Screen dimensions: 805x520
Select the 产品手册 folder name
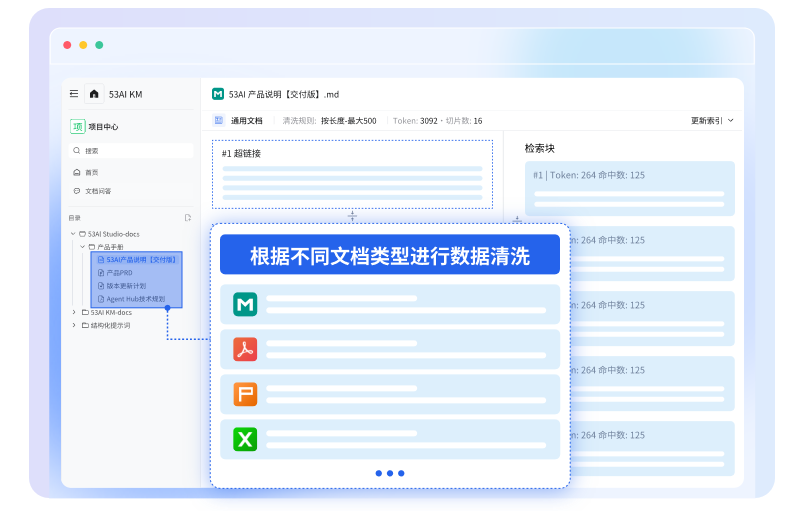click(110, 247)
